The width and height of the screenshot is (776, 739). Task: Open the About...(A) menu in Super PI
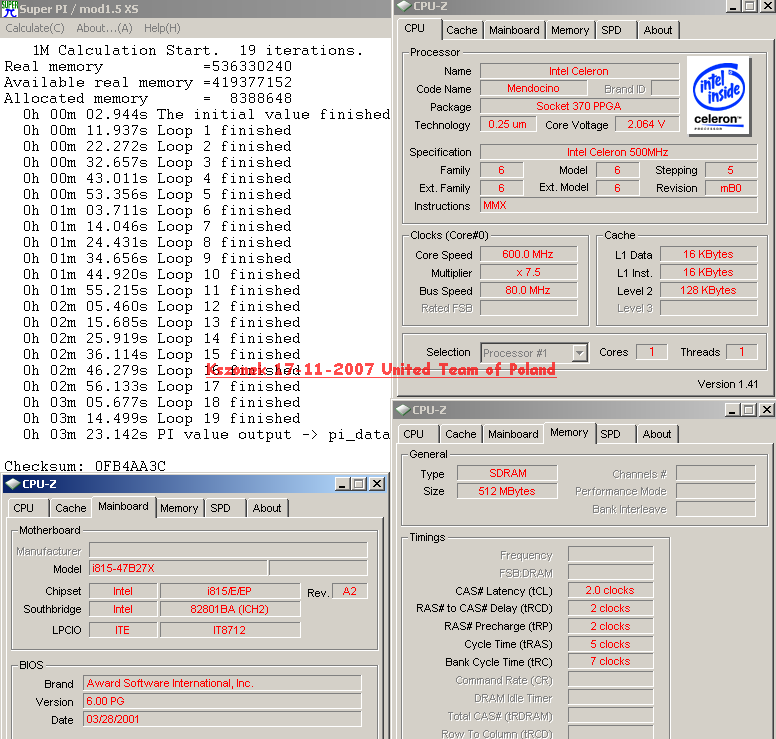[x=104, y=28]
